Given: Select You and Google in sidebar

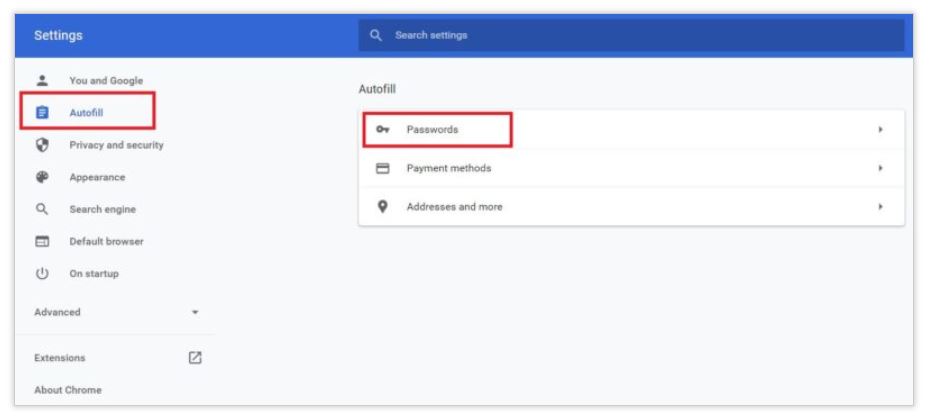Looking at the screenshot, I should pyautogui.click(x=106, y=80).
